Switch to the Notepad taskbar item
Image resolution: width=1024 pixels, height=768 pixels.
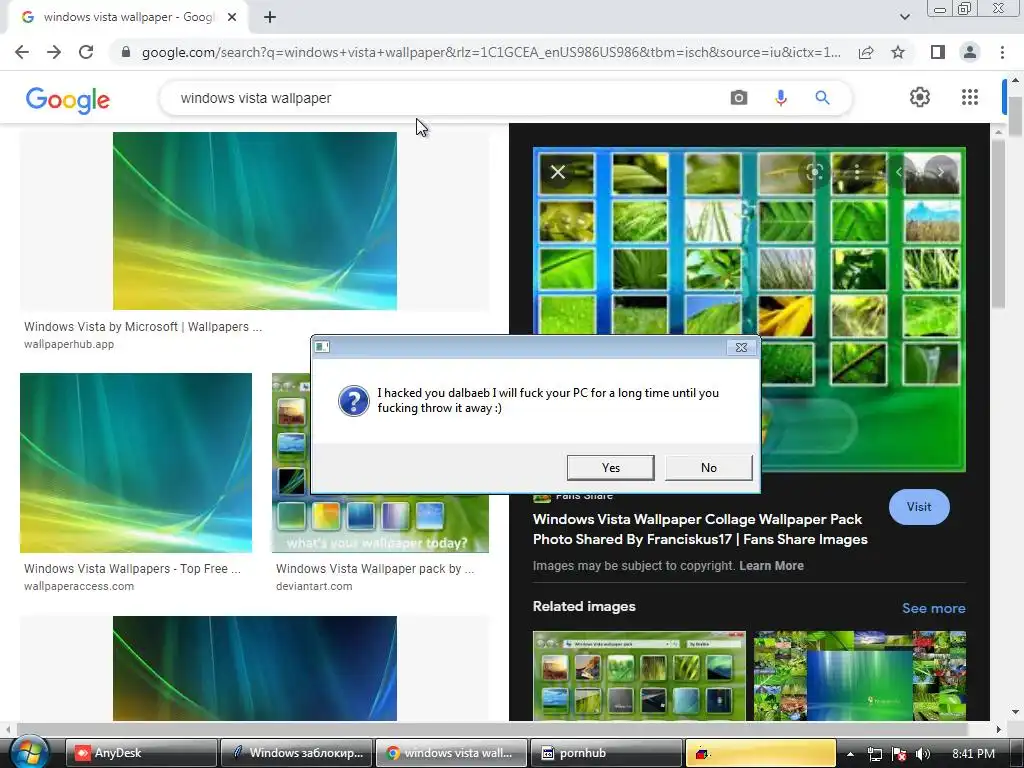(606, 753)
